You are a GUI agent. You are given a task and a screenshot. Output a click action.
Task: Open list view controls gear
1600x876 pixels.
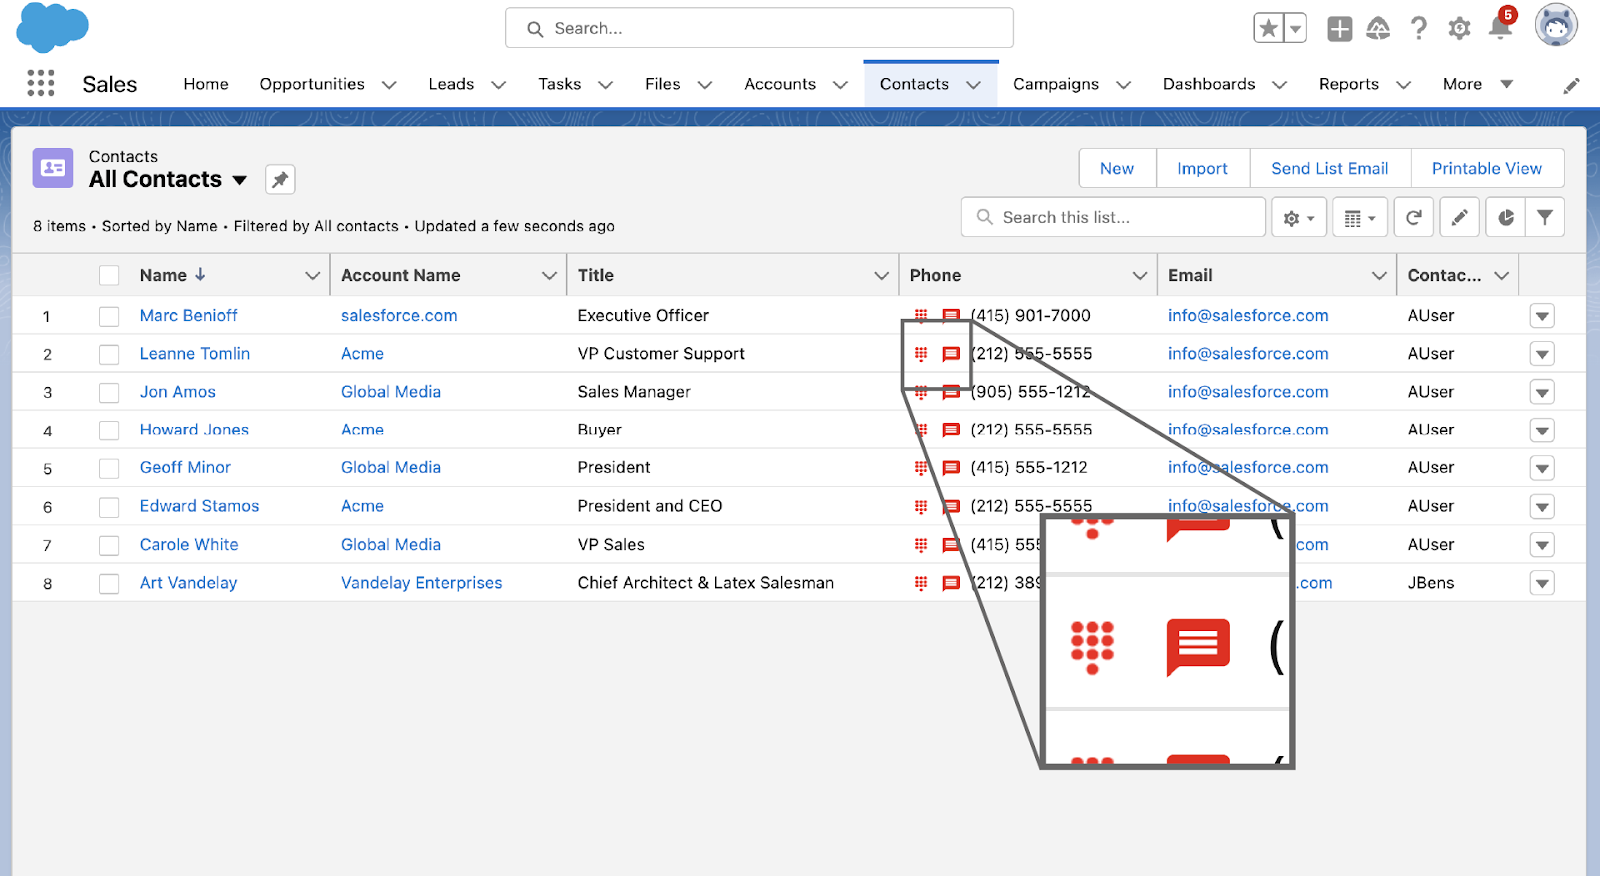pyautogui.click(x=1299, y=217)
